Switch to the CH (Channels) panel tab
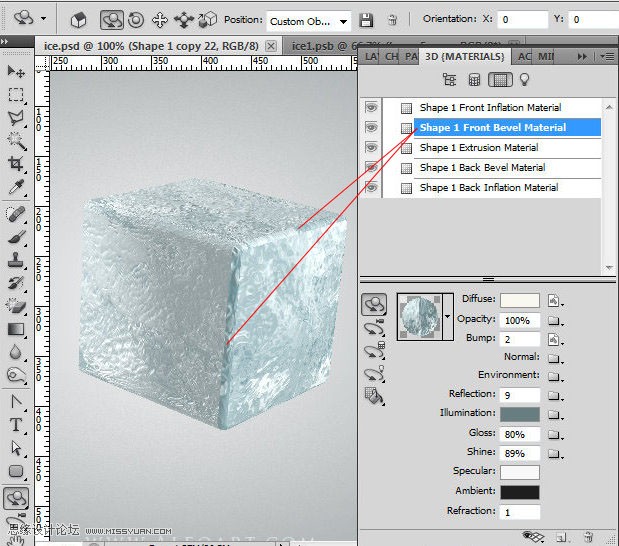This screenshot has height=546, width=619. (x=391, y=56)
